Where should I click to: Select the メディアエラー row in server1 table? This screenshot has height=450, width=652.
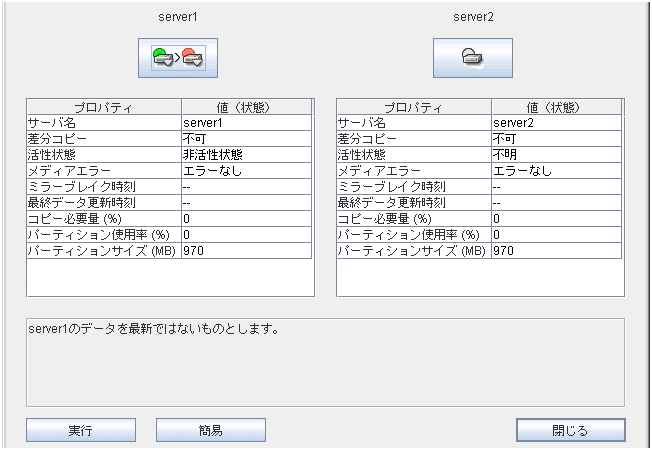(x=103, y=170)
